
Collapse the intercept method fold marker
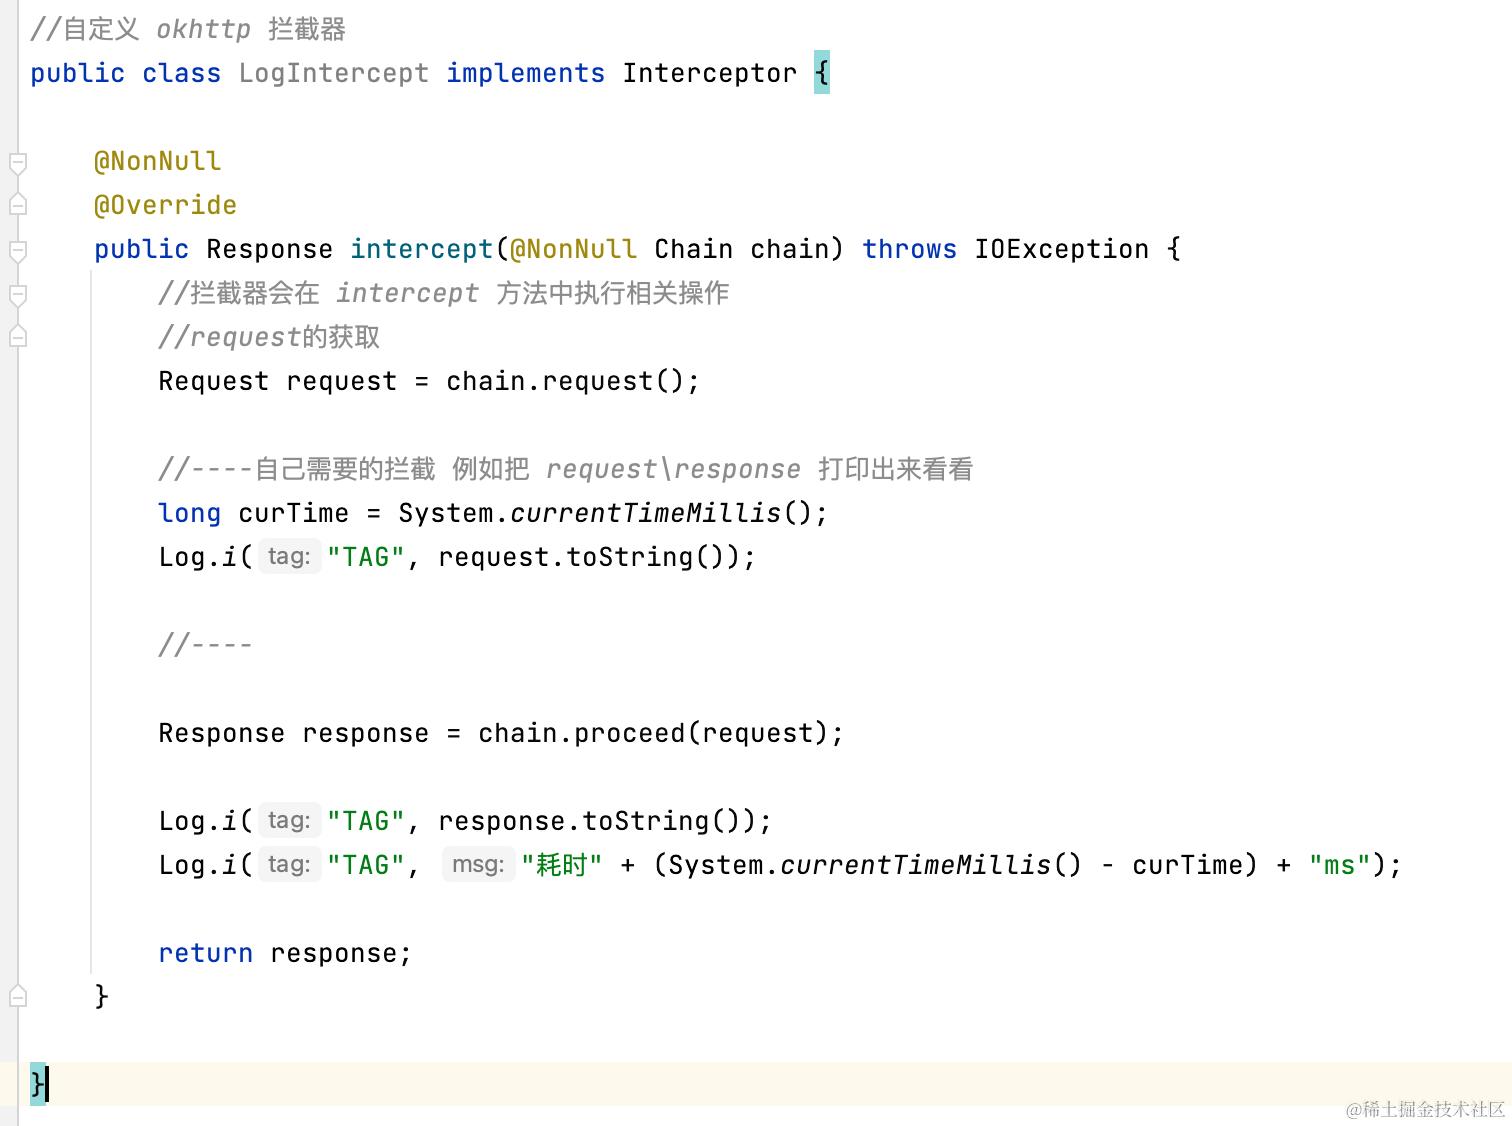click(x=16, y=250)
